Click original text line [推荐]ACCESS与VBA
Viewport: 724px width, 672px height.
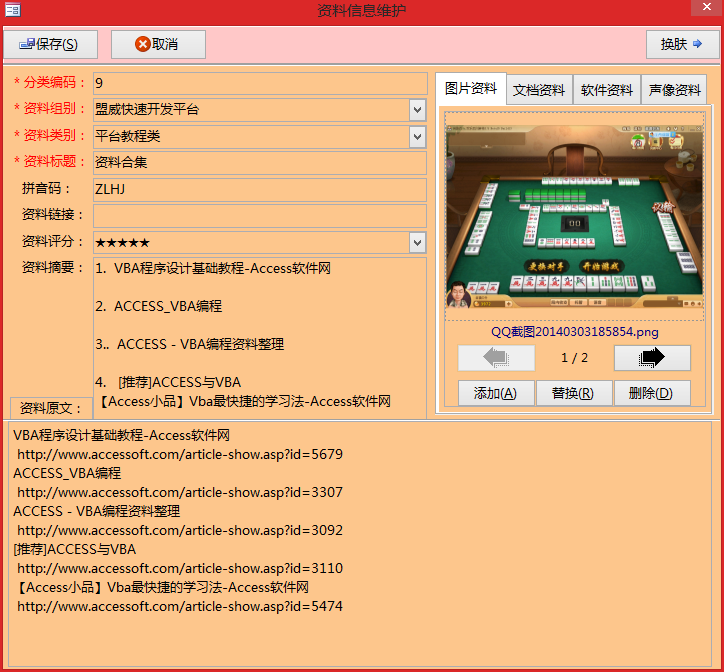(74, 549)
